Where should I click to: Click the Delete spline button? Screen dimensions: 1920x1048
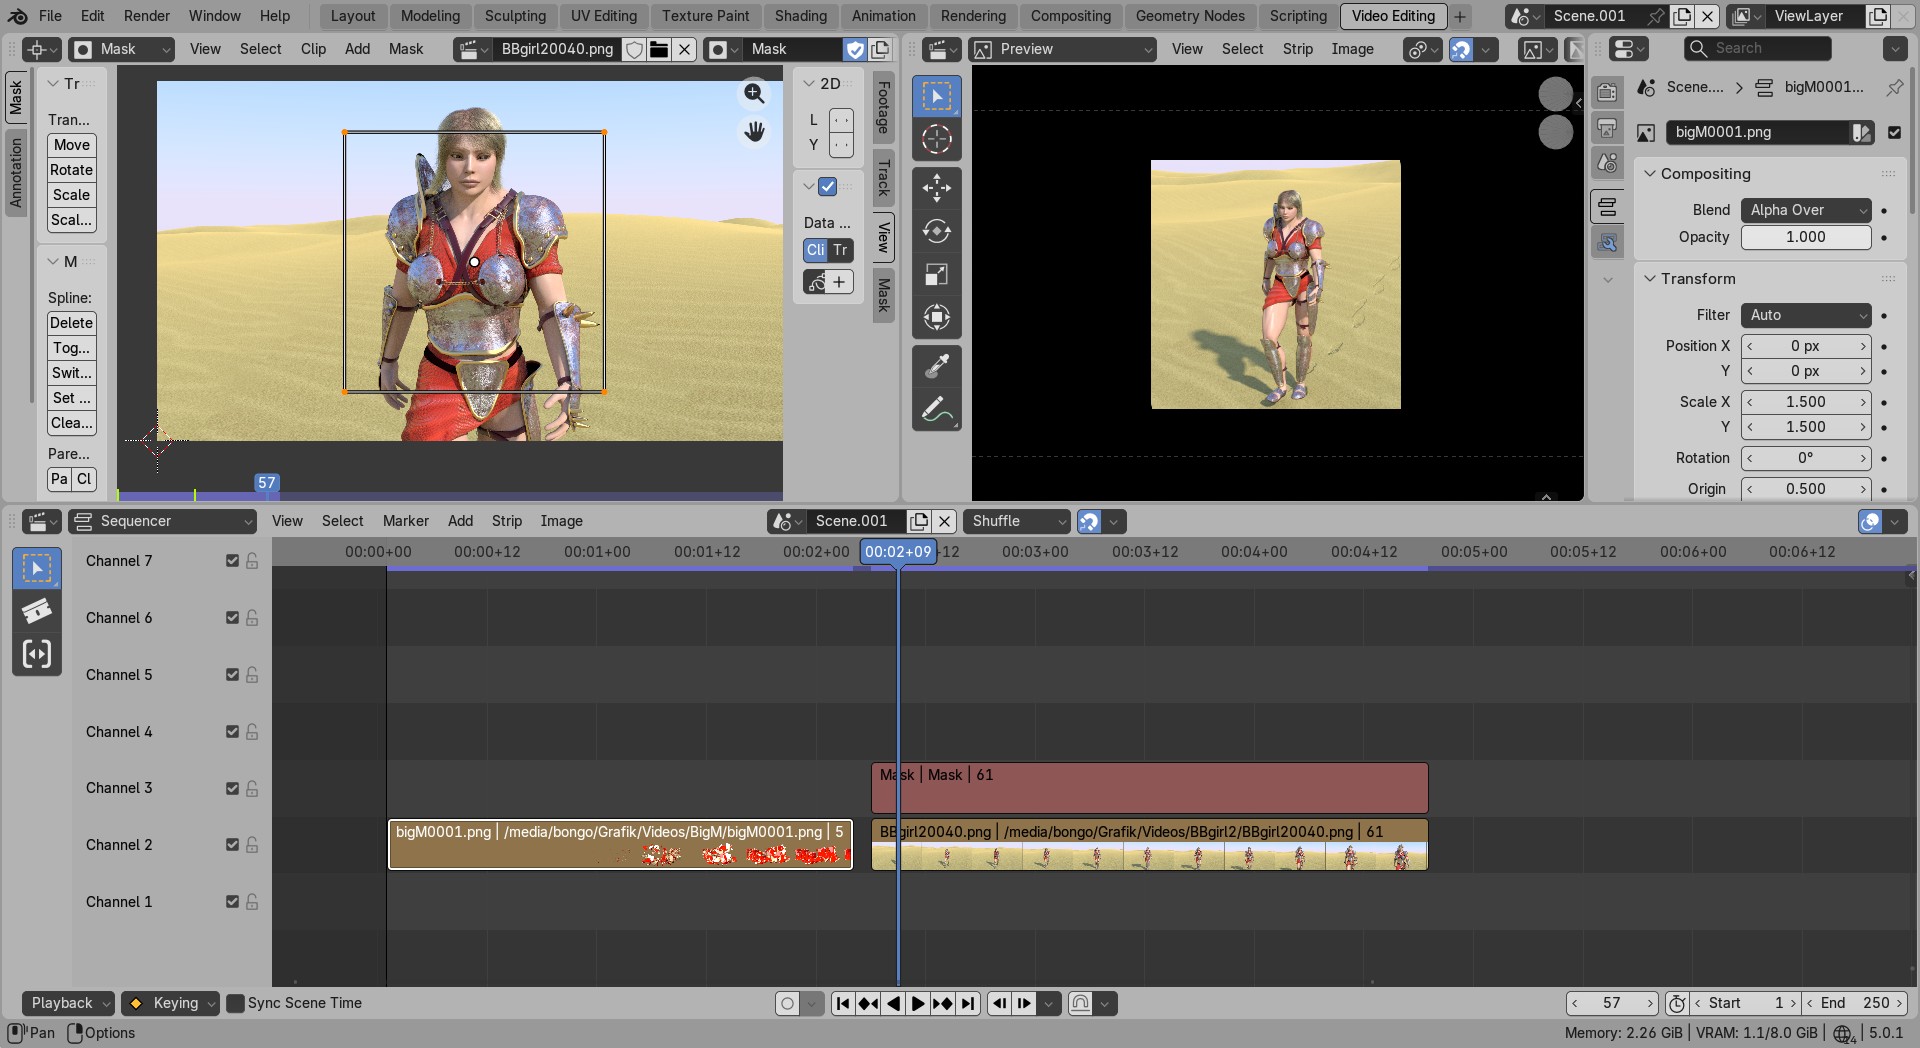[71, 323]
